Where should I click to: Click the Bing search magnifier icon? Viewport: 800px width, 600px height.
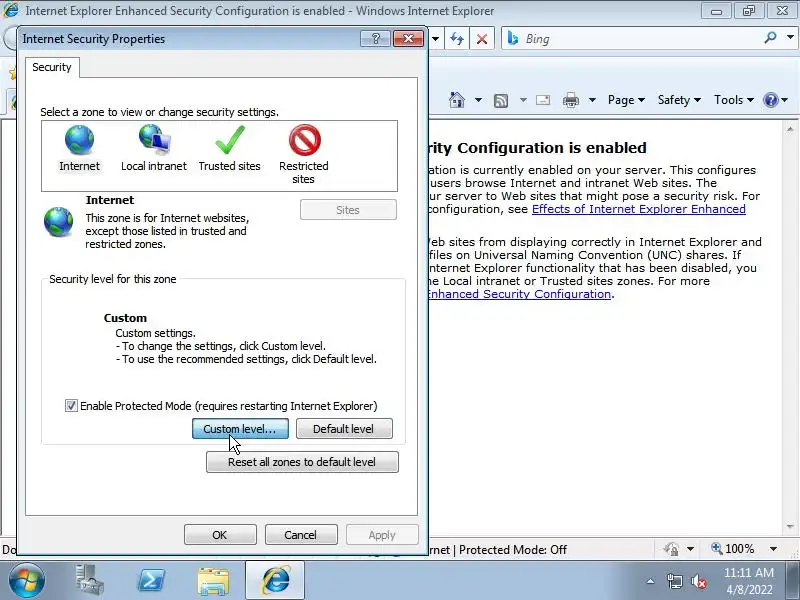(x=770, y=37)
